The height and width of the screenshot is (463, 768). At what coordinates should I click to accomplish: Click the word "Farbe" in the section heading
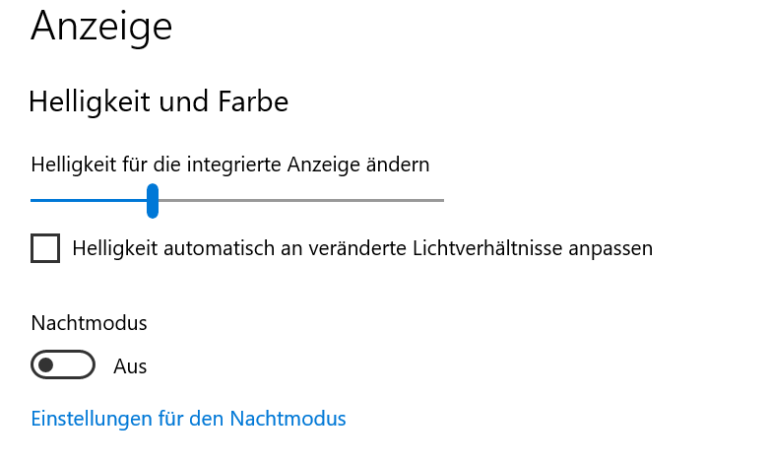256,101
